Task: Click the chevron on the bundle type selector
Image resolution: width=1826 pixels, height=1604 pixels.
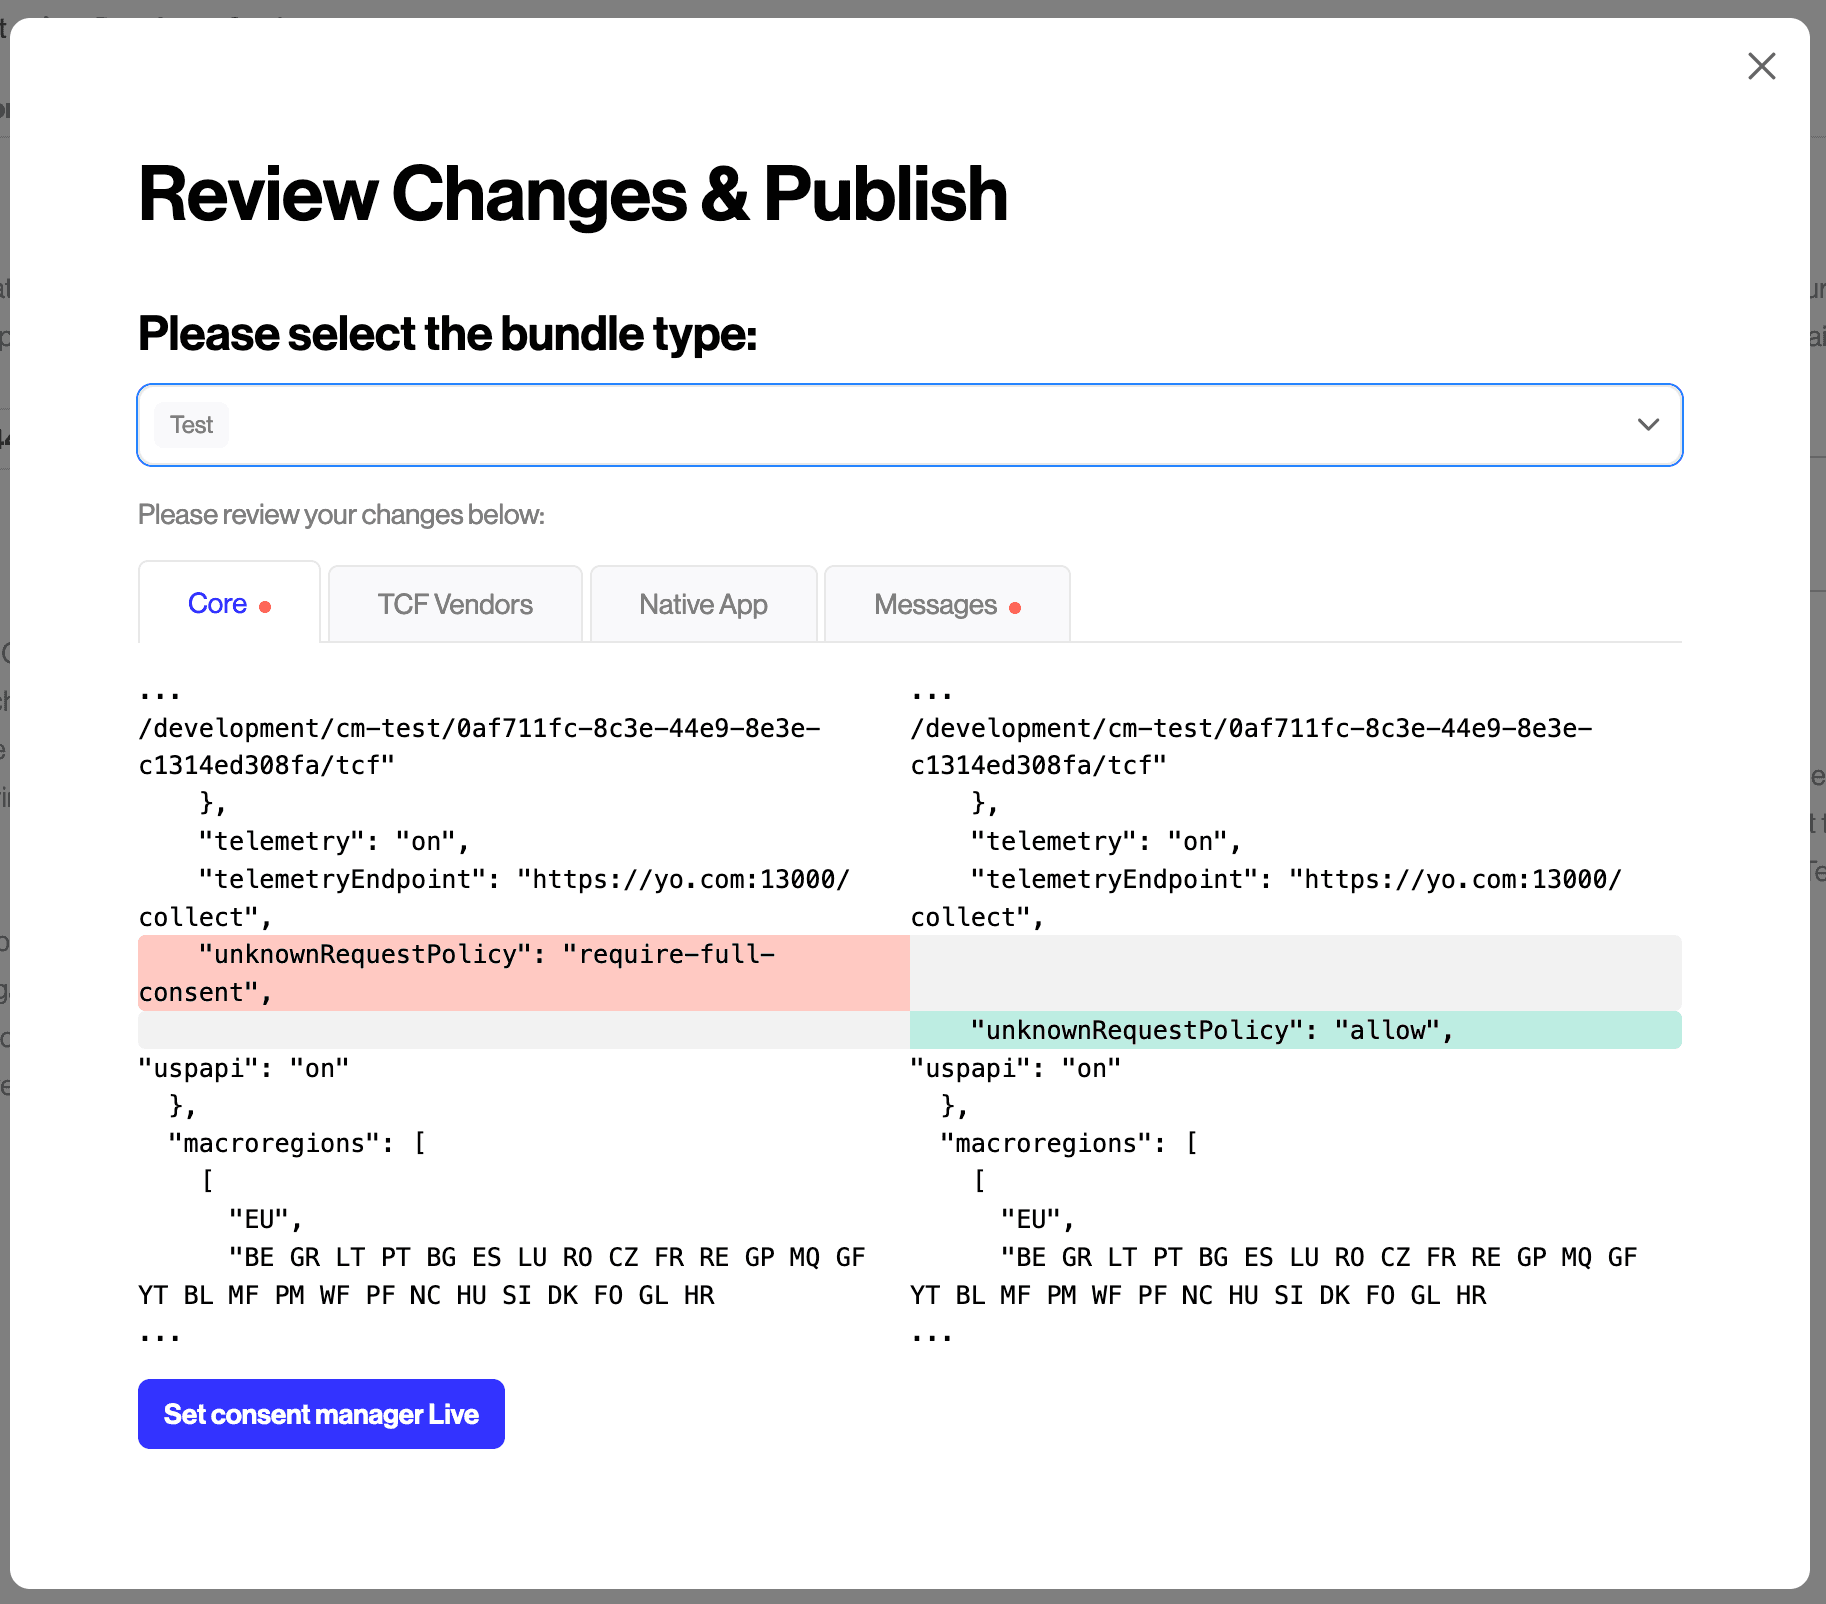Action: [x=1648, y=424]
